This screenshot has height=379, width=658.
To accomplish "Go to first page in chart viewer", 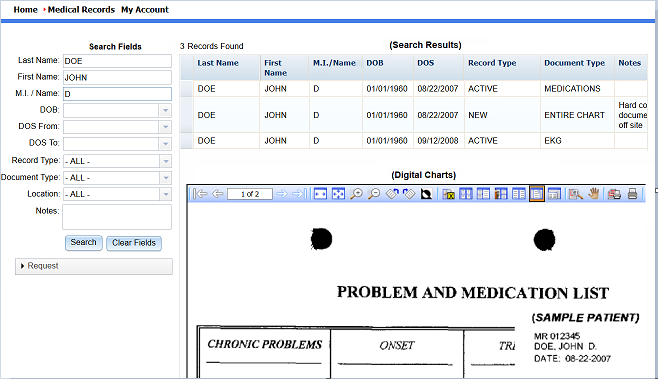I will click(x=200, y=193).
